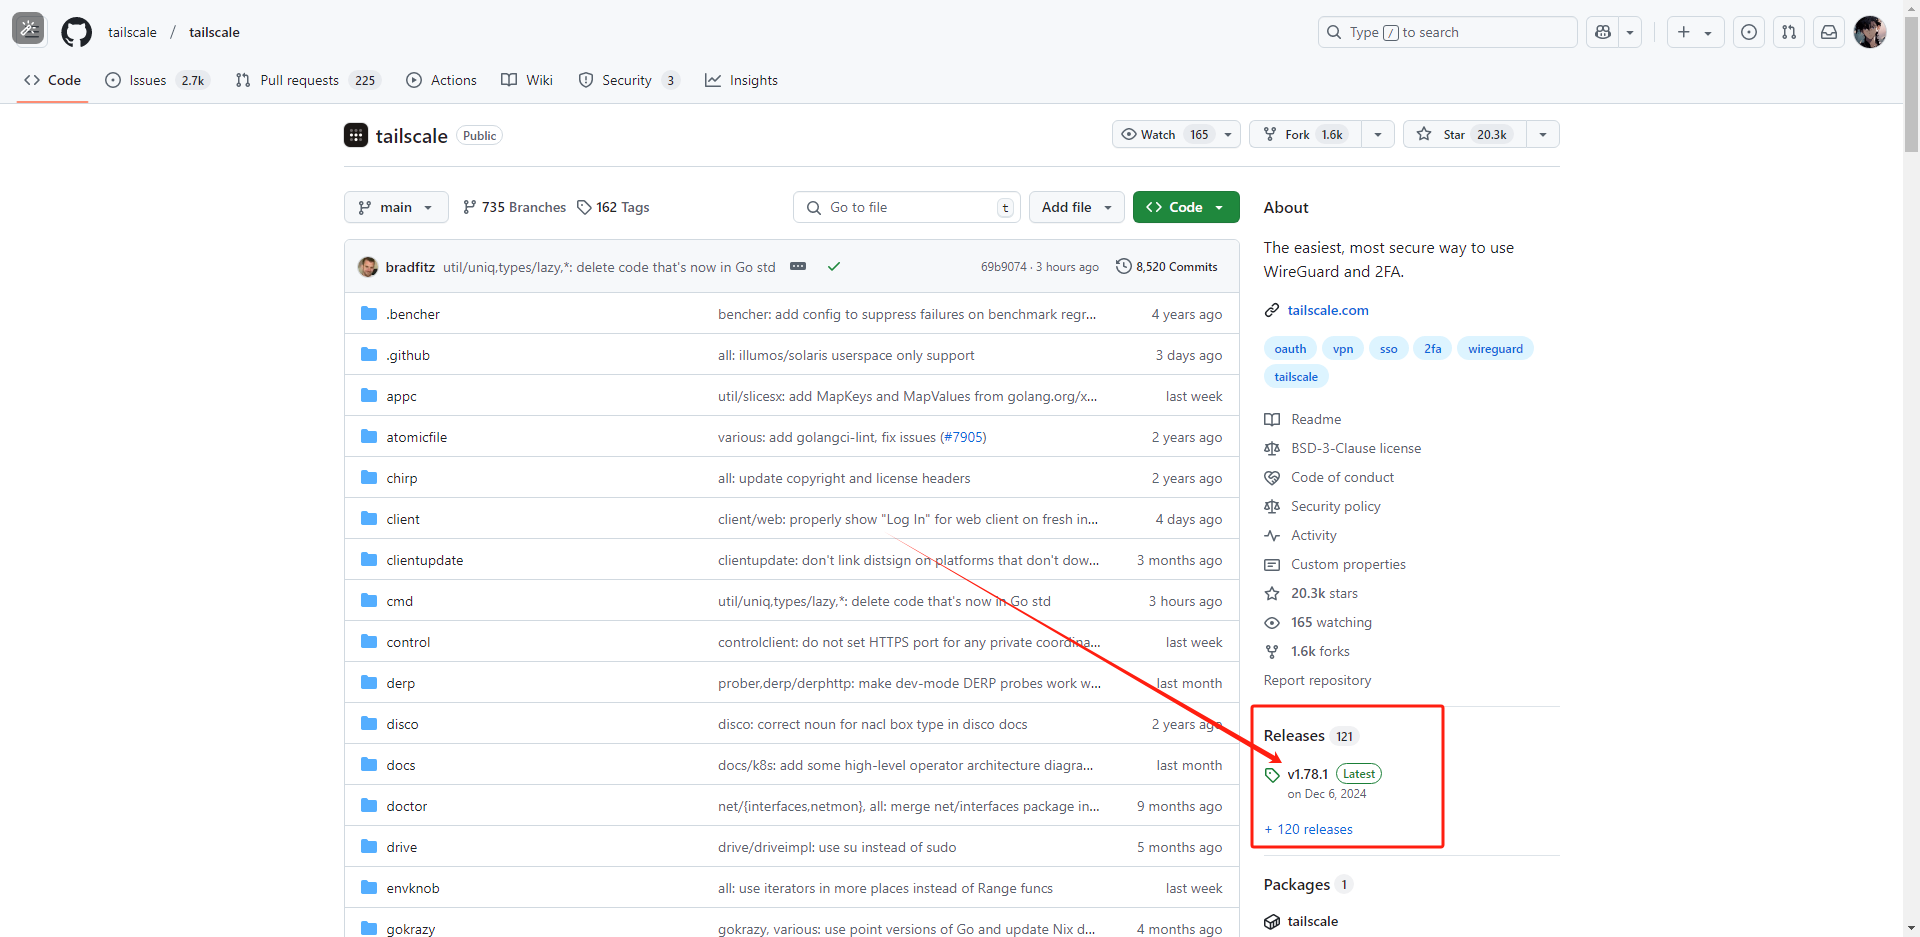Screen dimensions: 1920x937
Task: Click the Activity pulse icon
Action: pyautogui.click(x=1272, y=535)
